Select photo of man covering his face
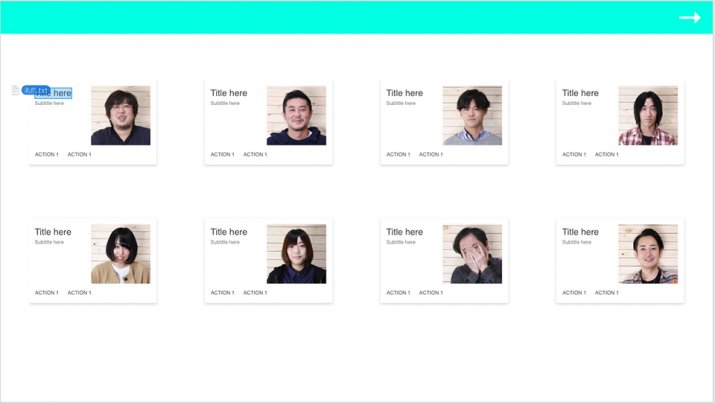The width and height of the screenshot is (715, 403). coord(472,254)
